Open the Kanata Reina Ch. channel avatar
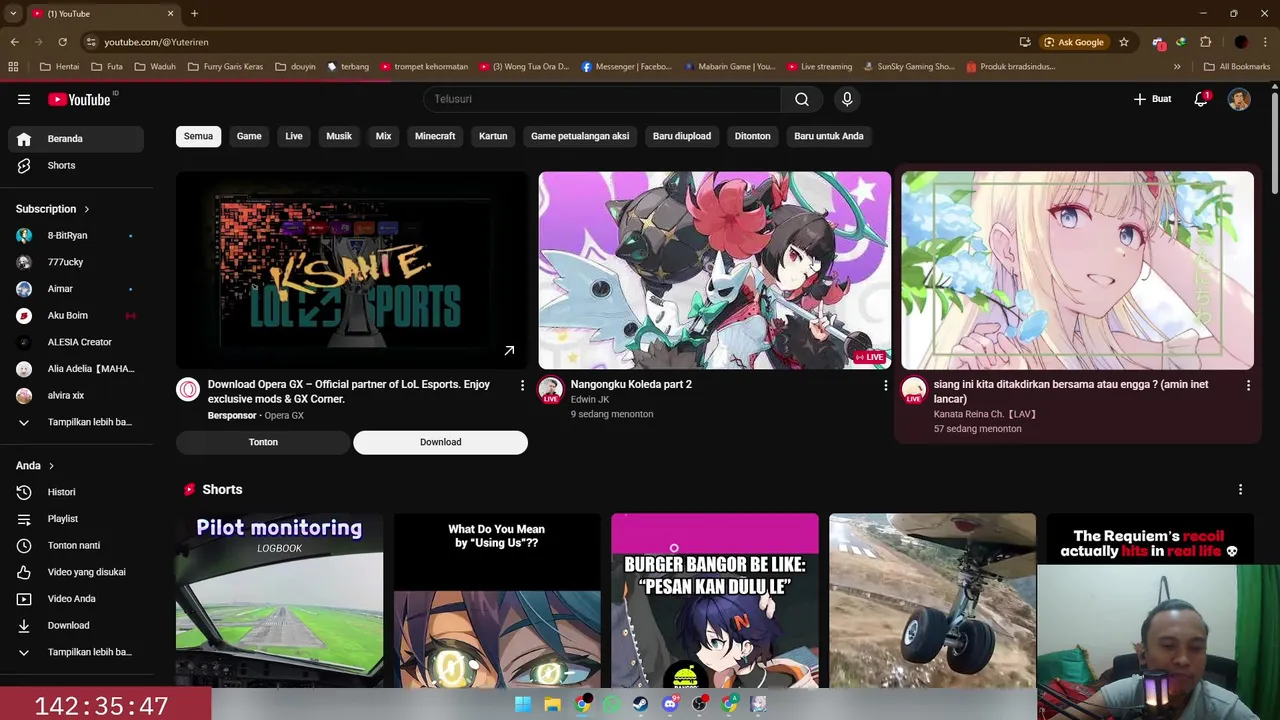Screen dimensions: 1280x720 pos(913,390)
